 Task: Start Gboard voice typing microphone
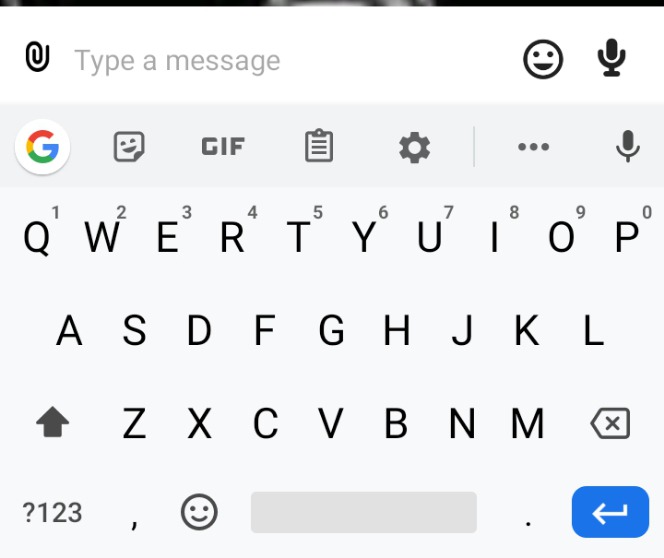tap(628, 146)
